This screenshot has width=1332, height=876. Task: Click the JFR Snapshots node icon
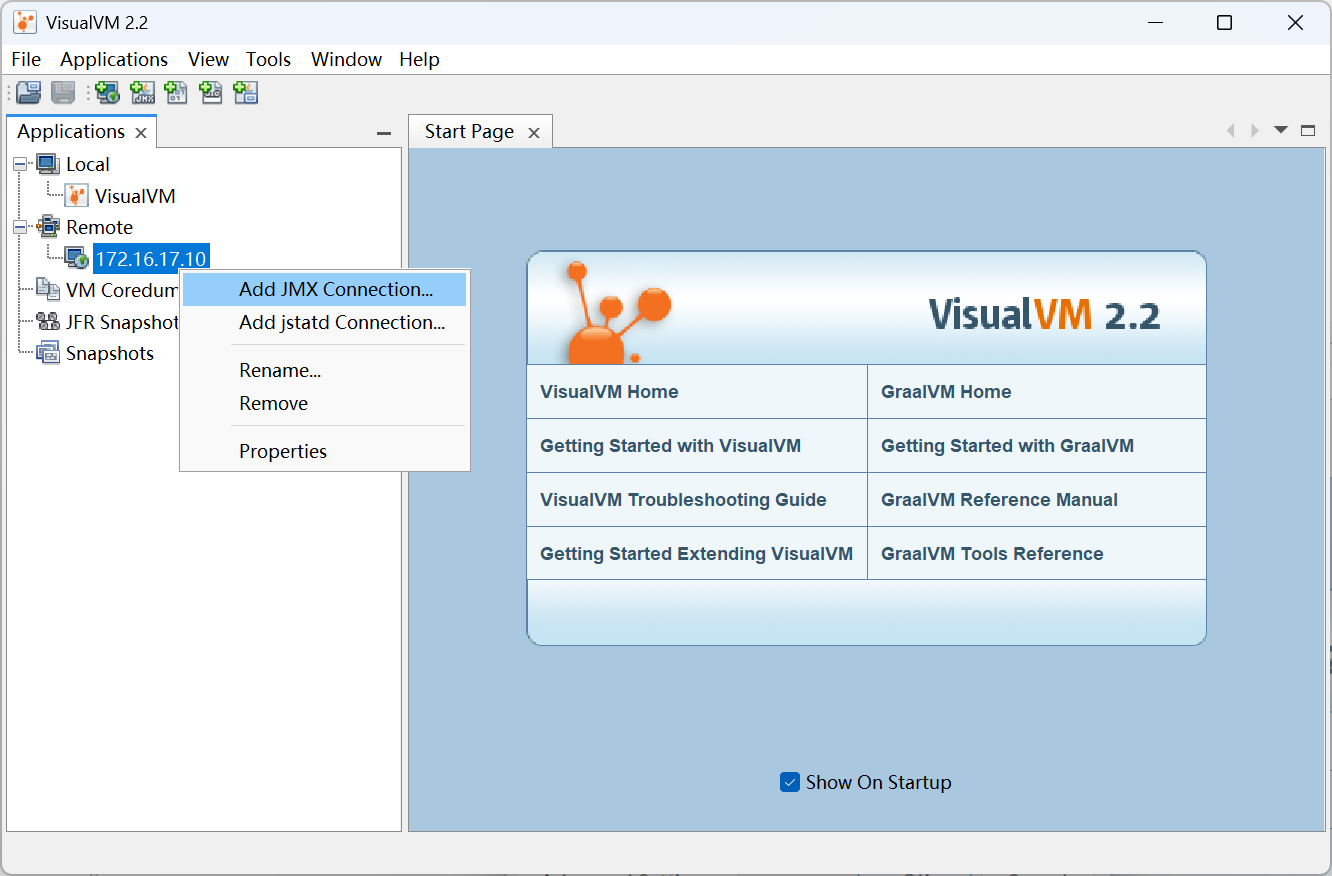(x=48, y=322)
